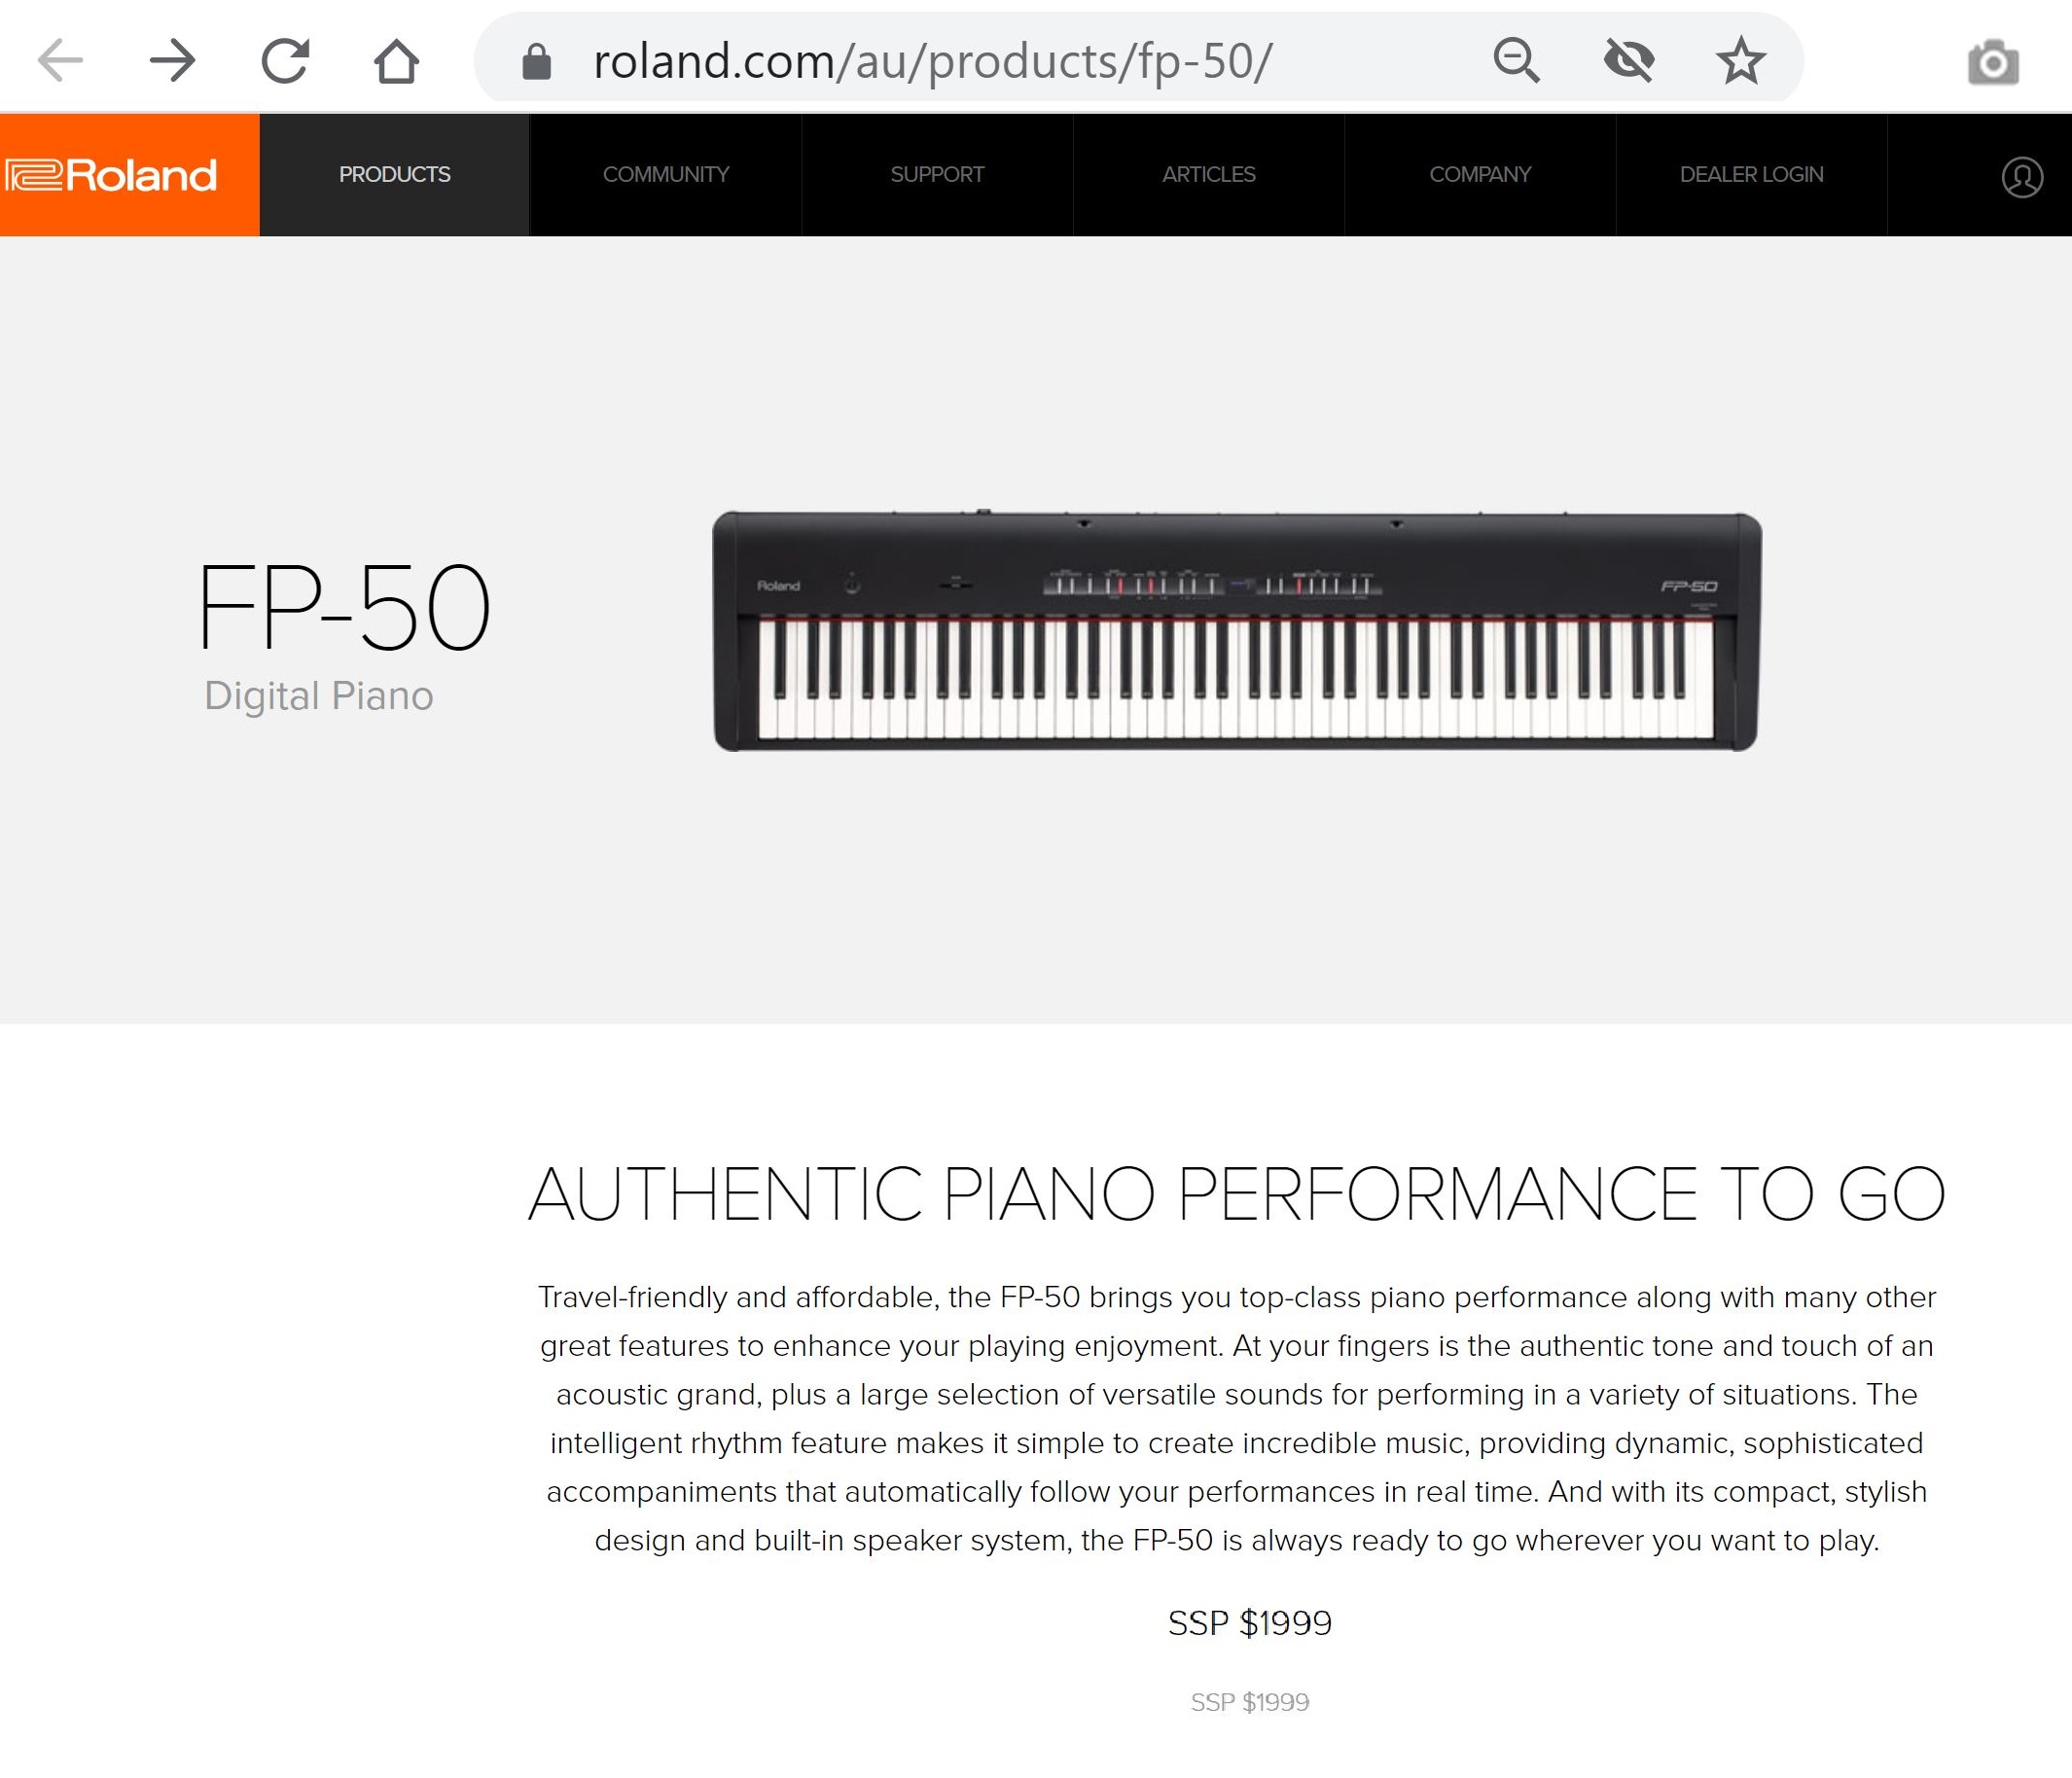
Task: Toggle the crossed-eye tracking protection icon
Action: click(x=1629, y=60)
